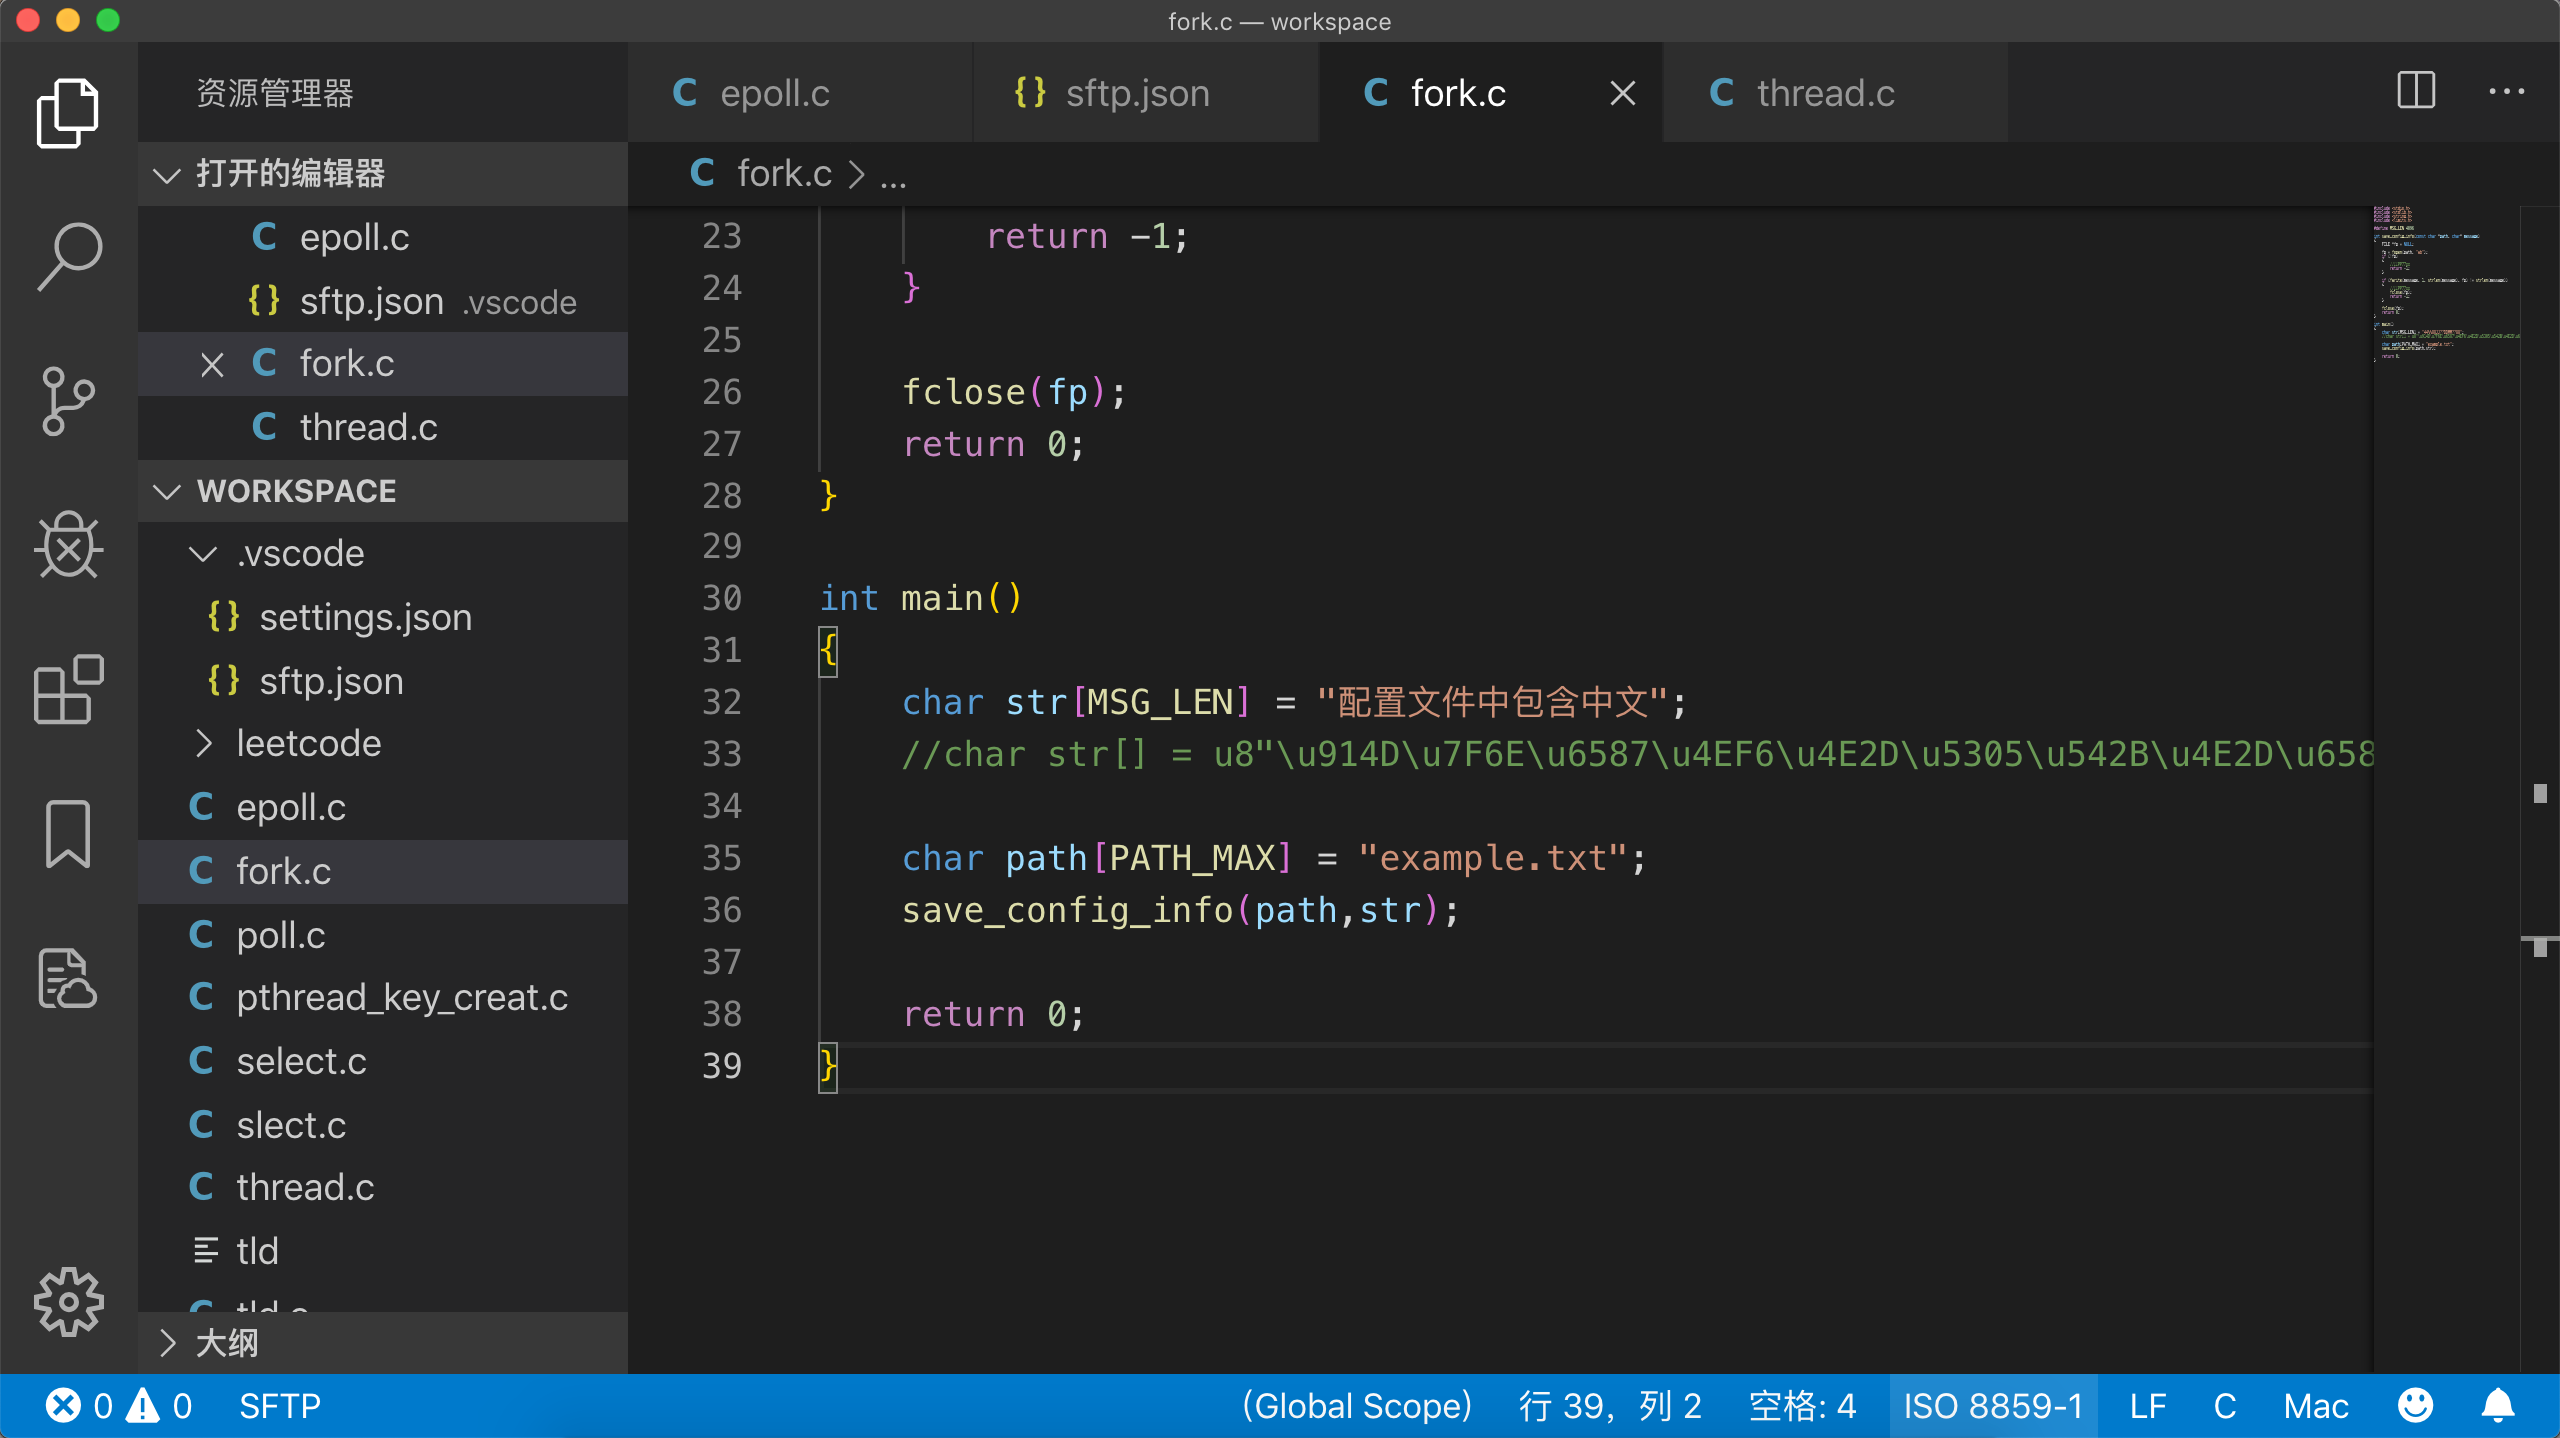Viewport: 2560px width, 1438px height.
Task: Click the split editor right icon
Action: 2415,92
